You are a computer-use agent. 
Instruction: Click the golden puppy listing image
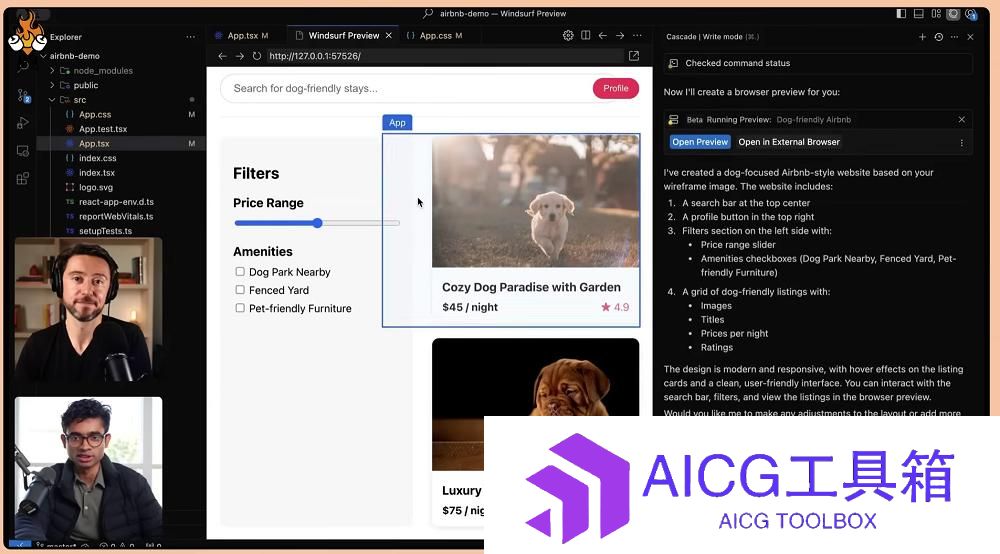pos(536,201)
